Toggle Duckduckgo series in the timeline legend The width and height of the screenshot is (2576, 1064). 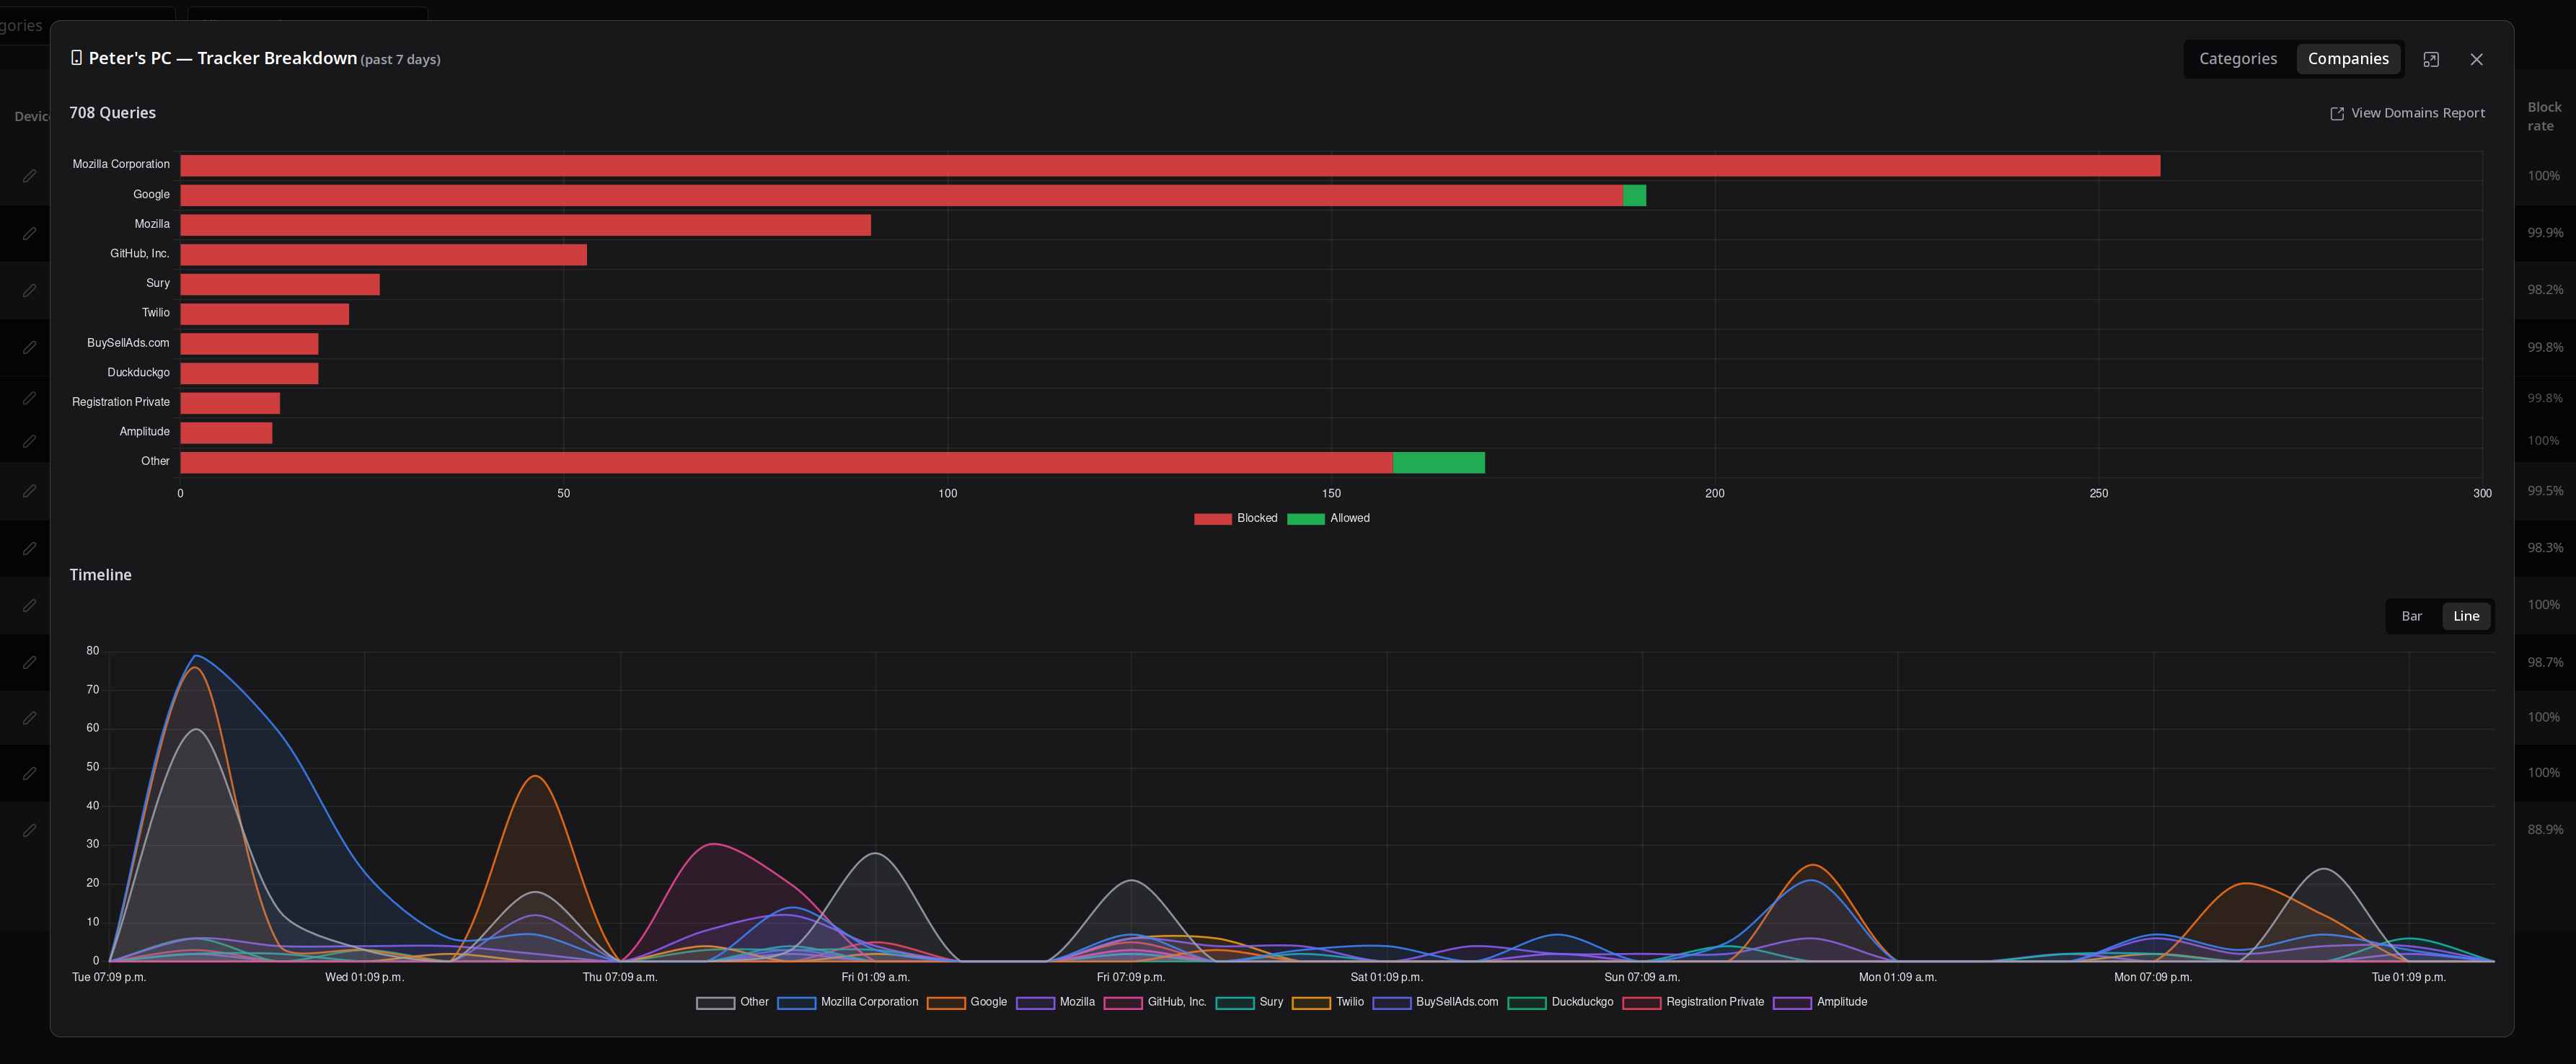point(1560,1002)
